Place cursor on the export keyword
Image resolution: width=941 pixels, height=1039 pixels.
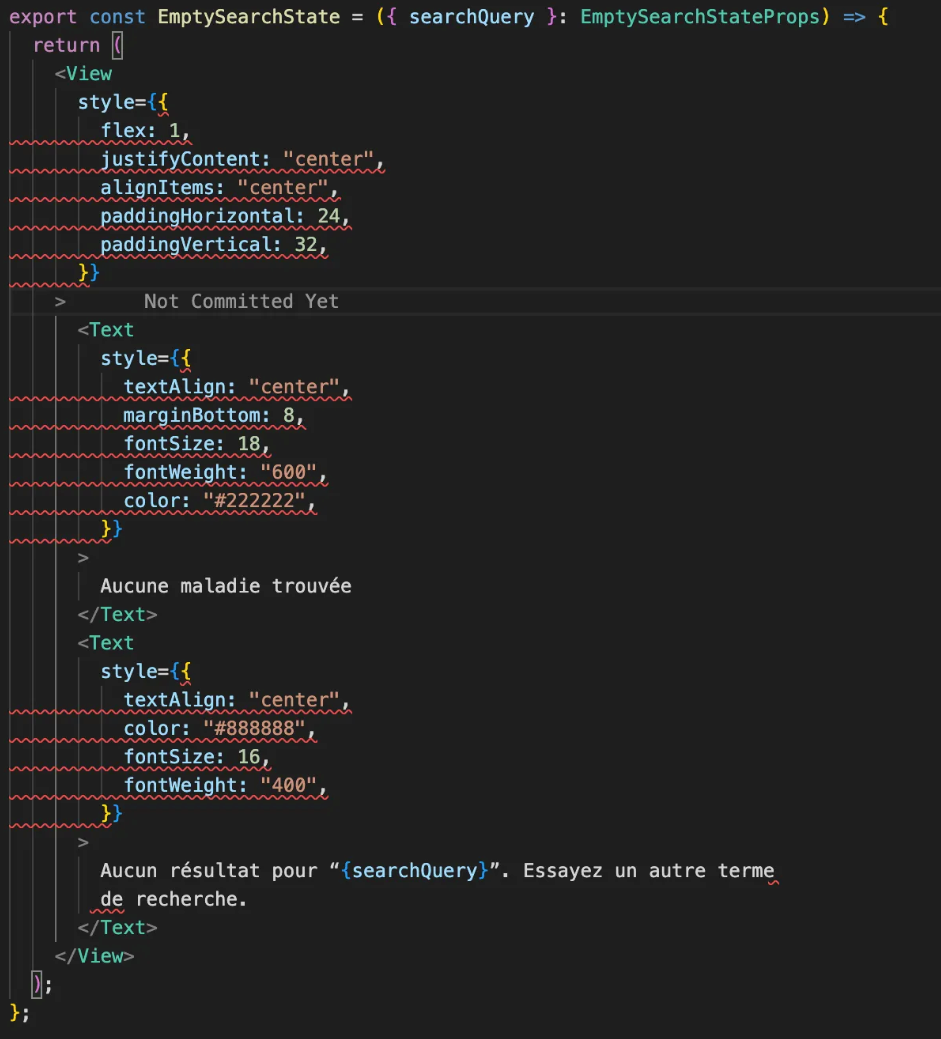(43, 17)
